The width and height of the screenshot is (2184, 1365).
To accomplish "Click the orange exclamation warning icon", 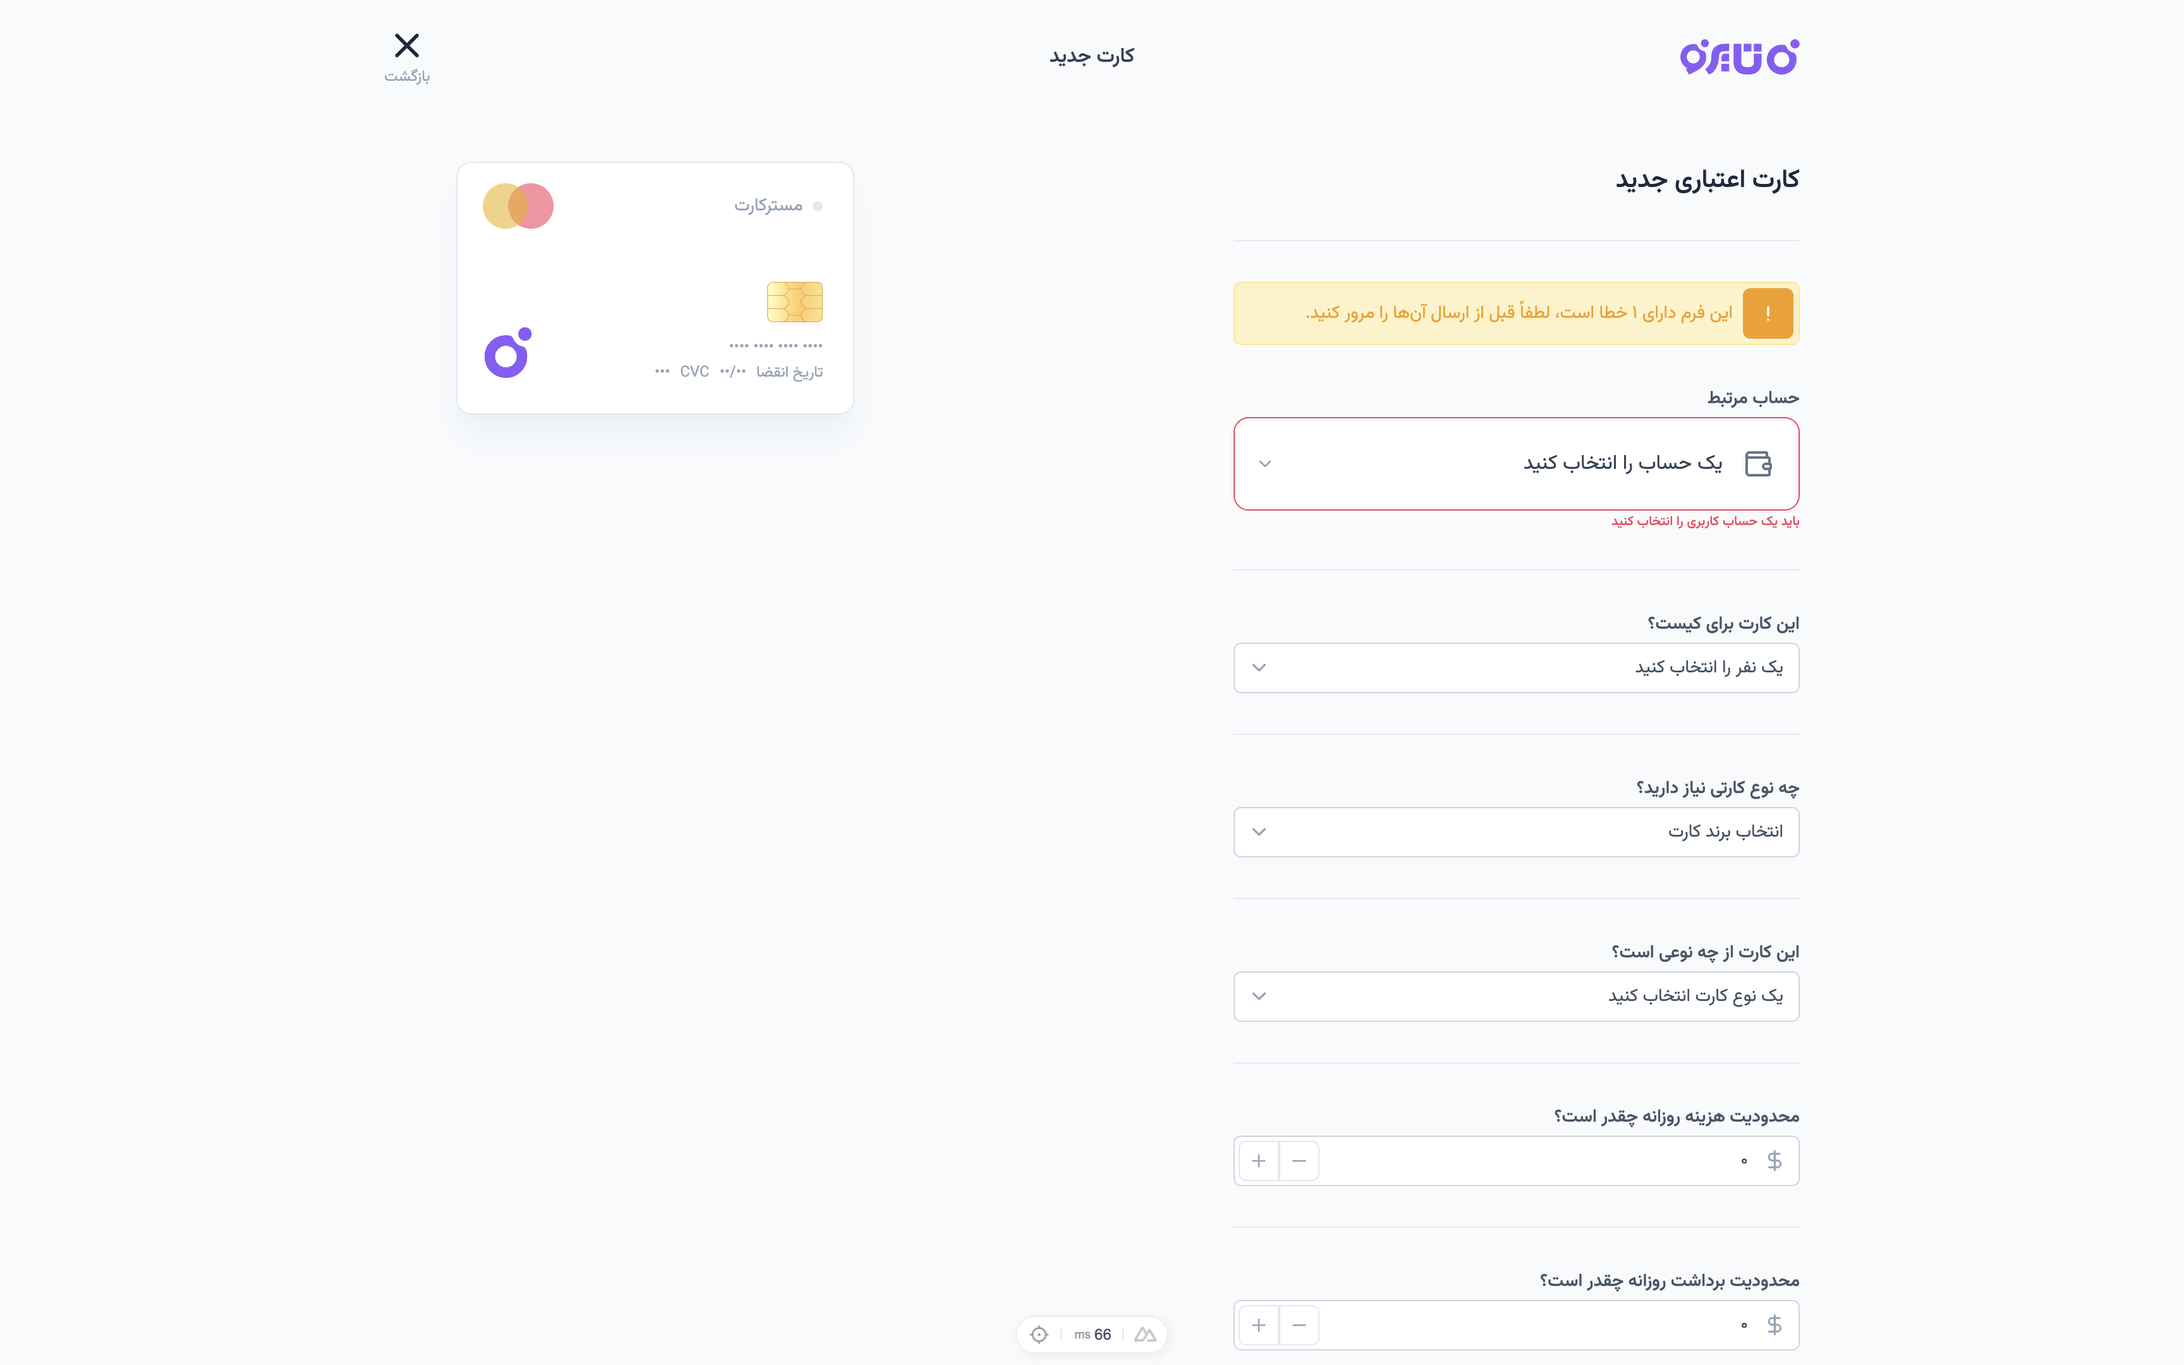I will (1767, 314).
